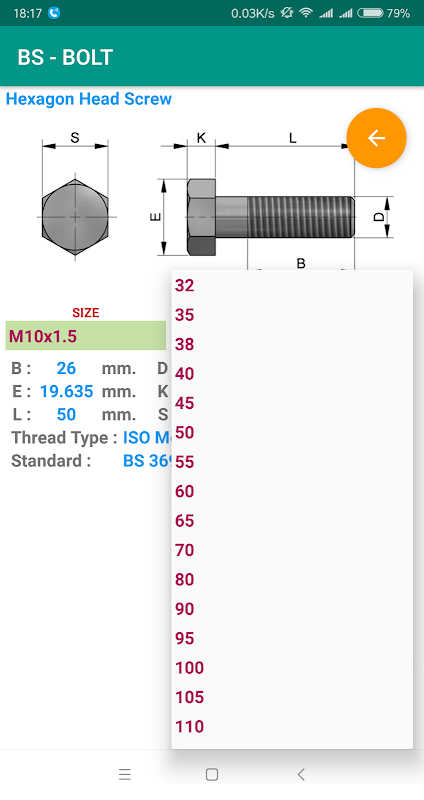This screenshot has width=424, height=800.
Task: Tap the hexagon head top-view drawing
Action: click(x=75, y=195)
